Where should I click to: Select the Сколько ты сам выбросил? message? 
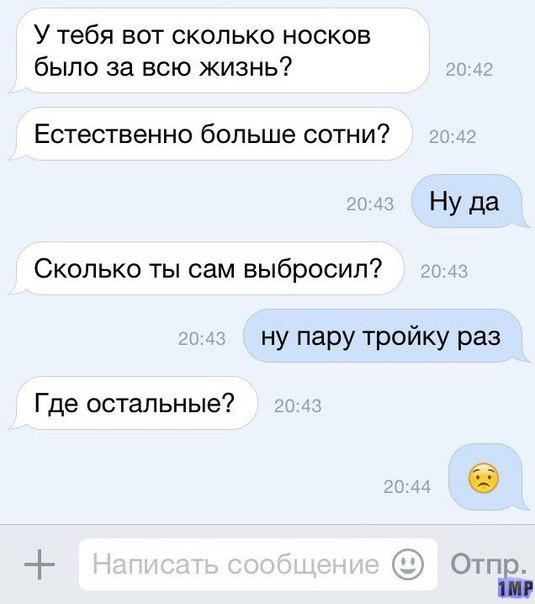[207, 268]
